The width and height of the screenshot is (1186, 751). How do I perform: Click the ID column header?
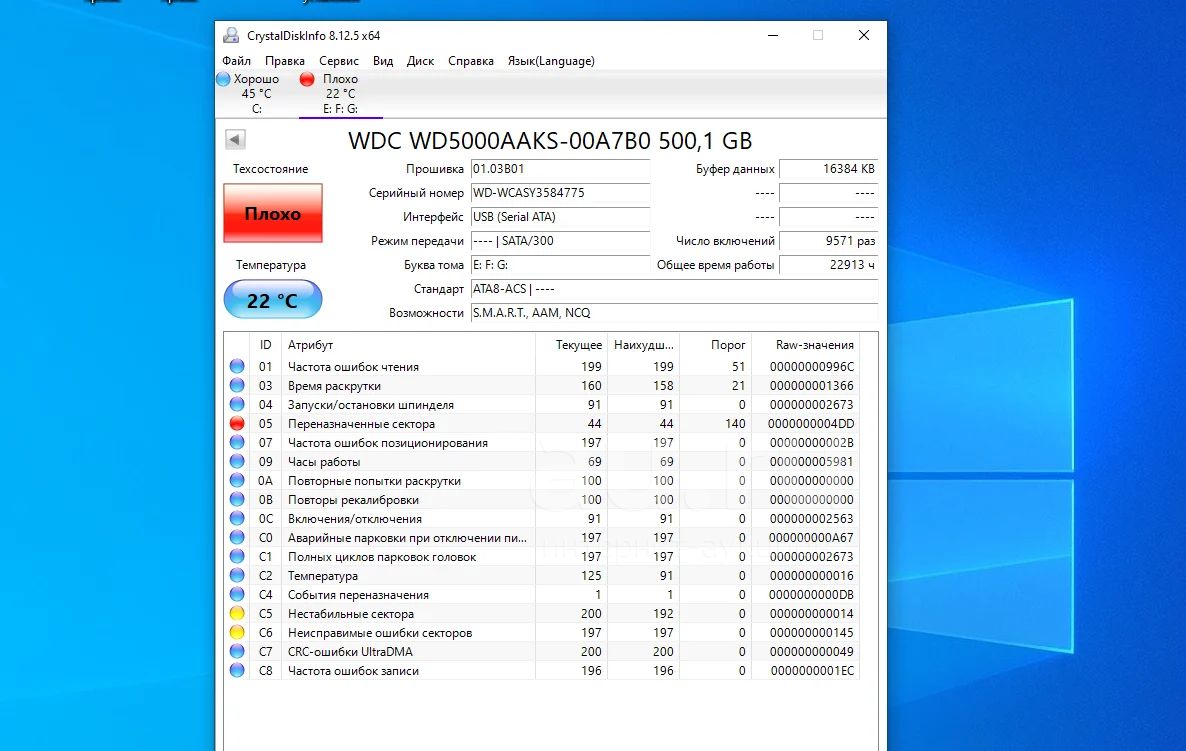[x=265, y=345]
